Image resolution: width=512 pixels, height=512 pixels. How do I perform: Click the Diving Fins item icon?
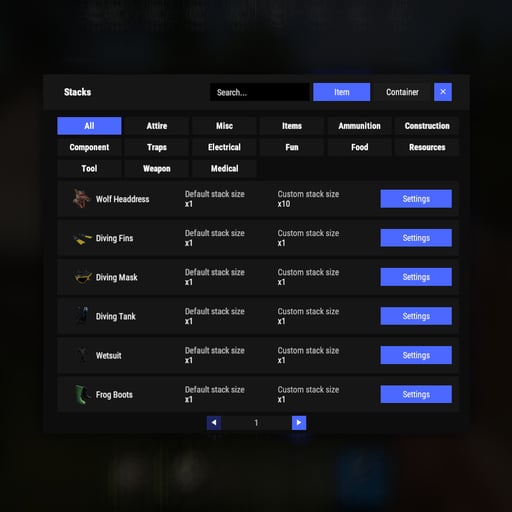[82, 238]
